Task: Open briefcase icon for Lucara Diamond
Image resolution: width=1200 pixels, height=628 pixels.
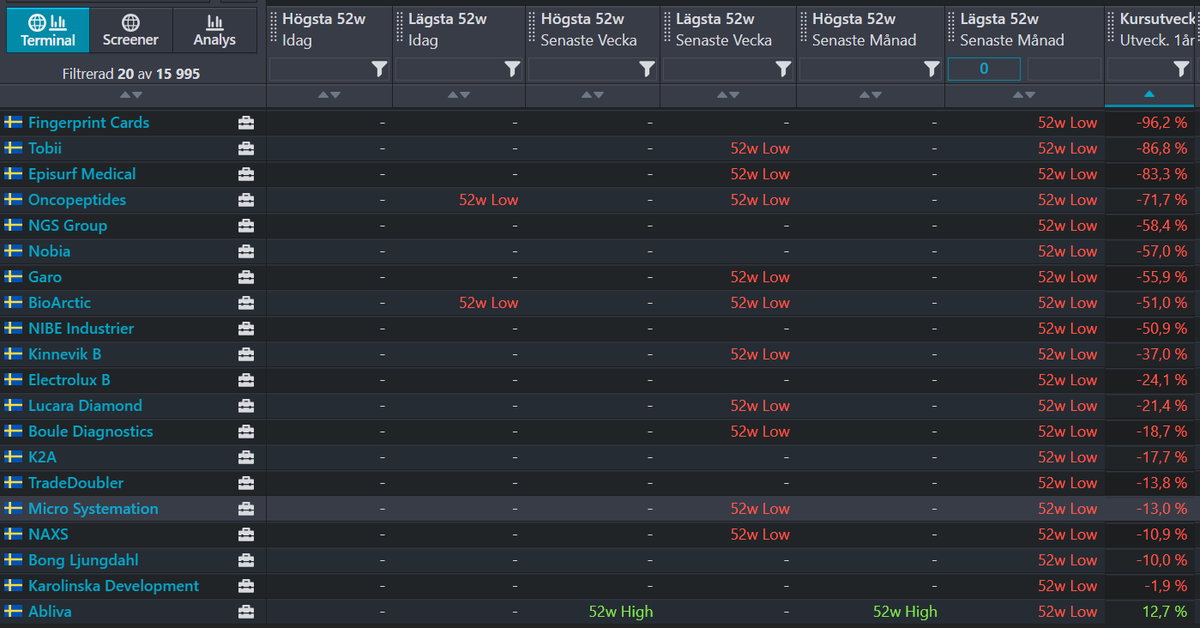Action: (x=246, y=406)
